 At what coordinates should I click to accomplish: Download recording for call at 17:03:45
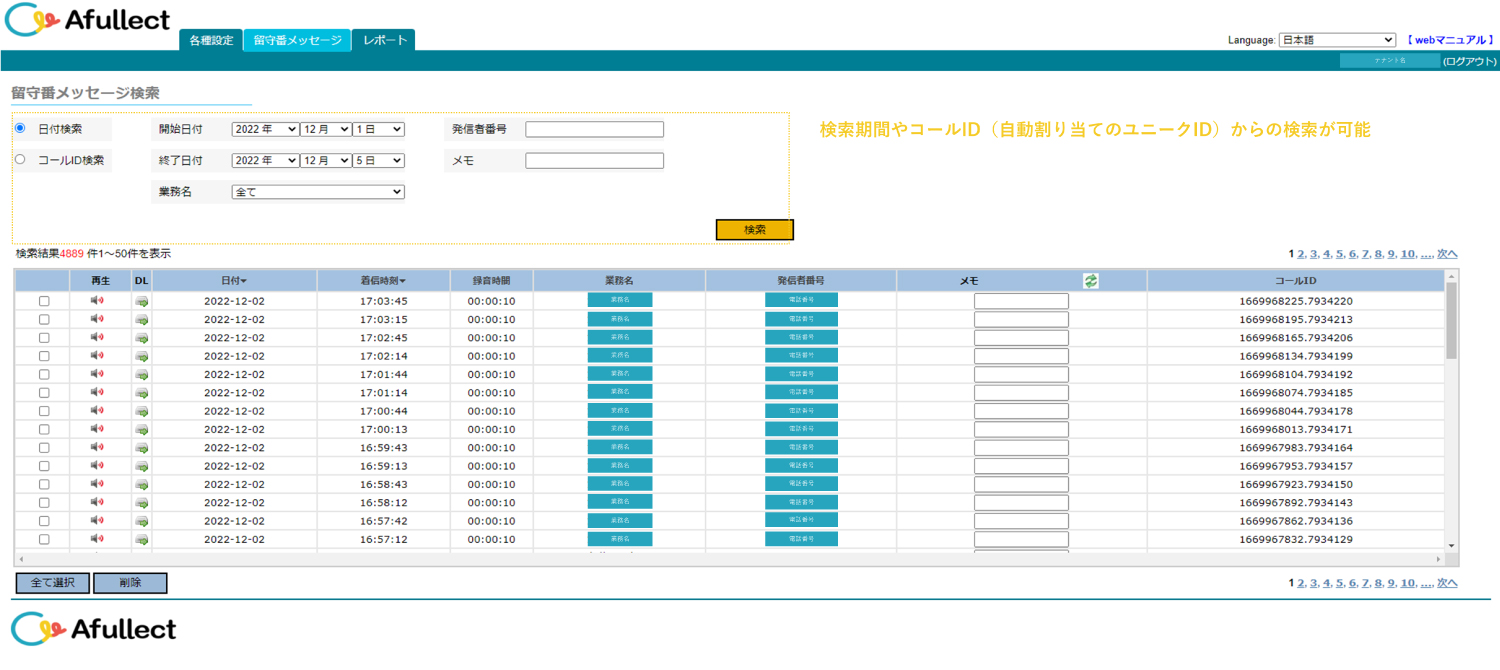click(x=142, y=301)
